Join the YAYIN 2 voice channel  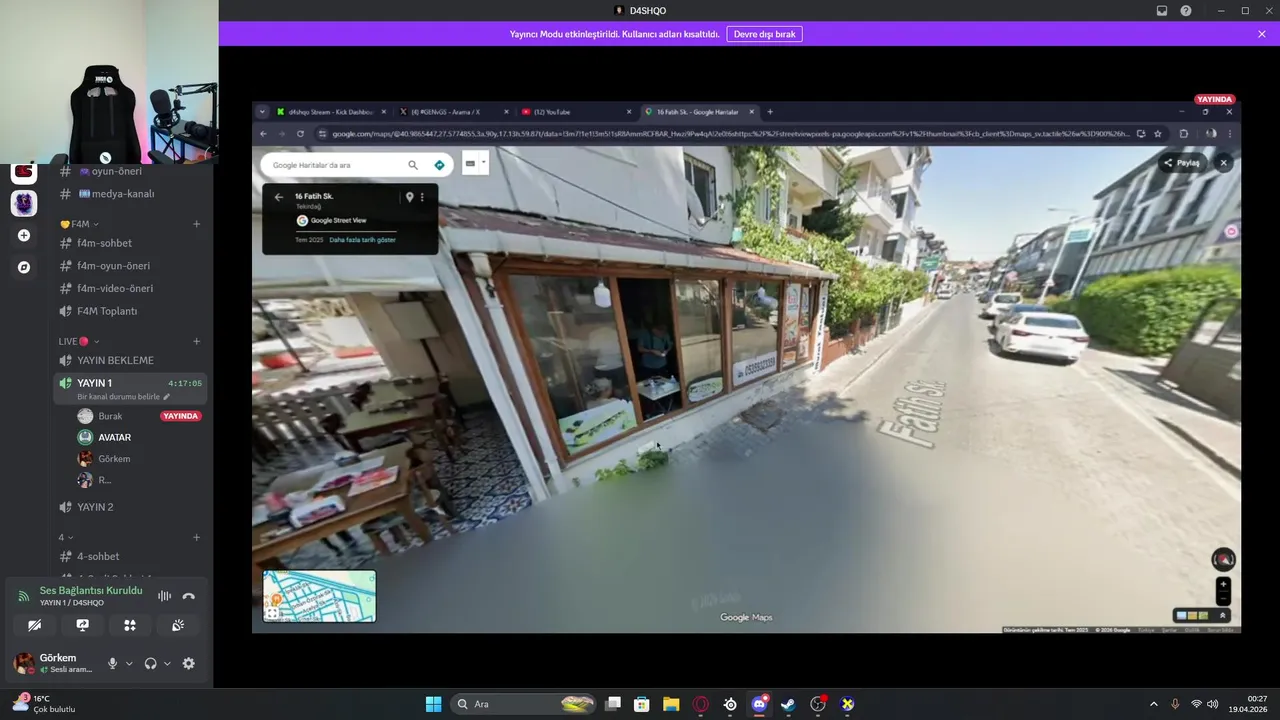[130, 507]
